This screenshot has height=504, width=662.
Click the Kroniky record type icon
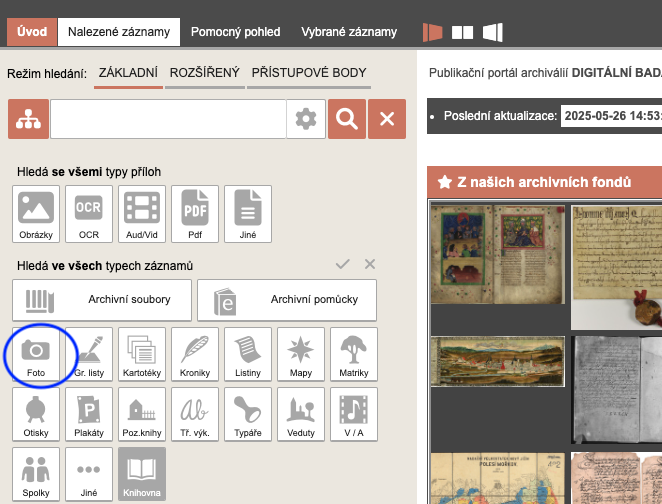195,354
